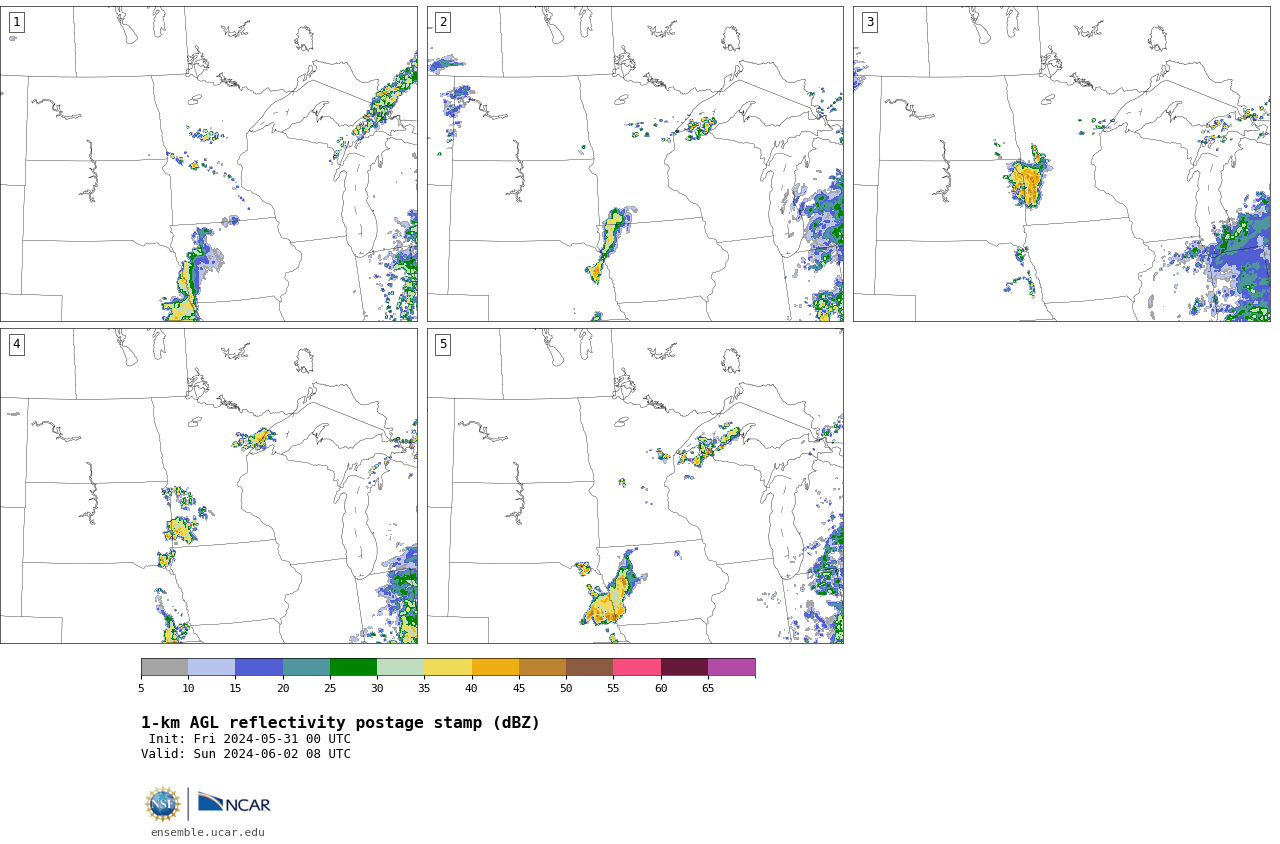
Task: Click the colorbar tick label 50
Action: 566,688
